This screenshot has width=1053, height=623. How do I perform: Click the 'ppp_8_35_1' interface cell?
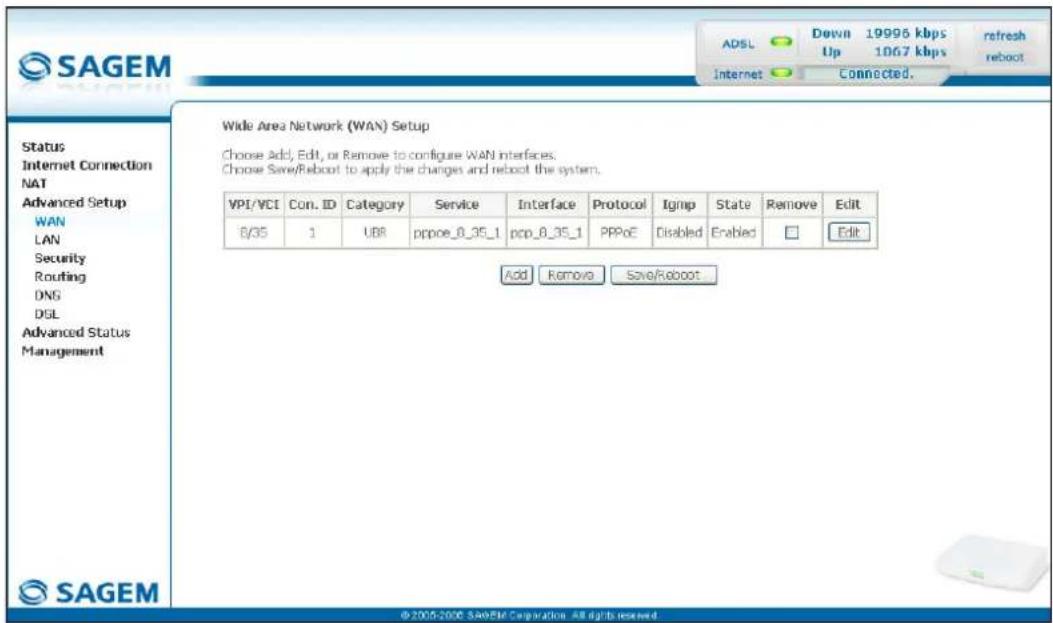(x=547, y=233)
